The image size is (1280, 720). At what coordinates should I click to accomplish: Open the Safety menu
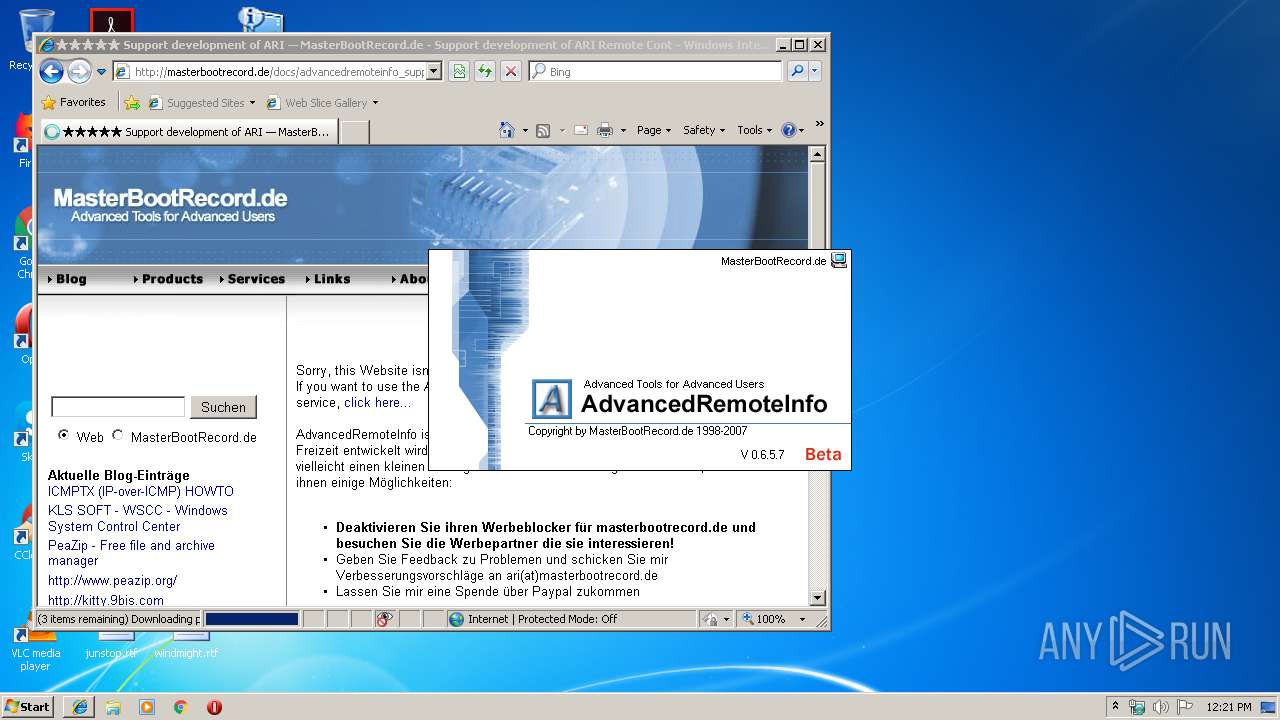704,130
